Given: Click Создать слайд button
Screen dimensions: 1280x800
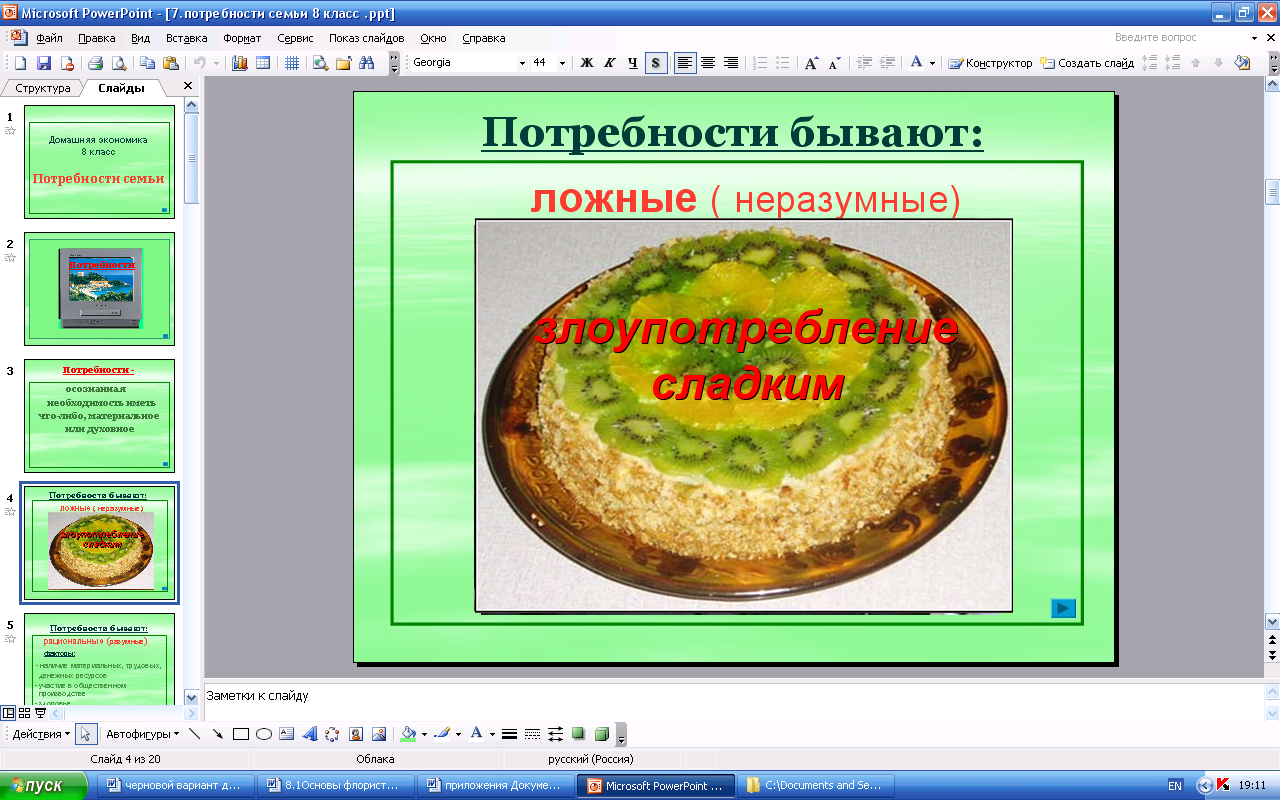Looking at the screenshot, I should click(1087, 63).
